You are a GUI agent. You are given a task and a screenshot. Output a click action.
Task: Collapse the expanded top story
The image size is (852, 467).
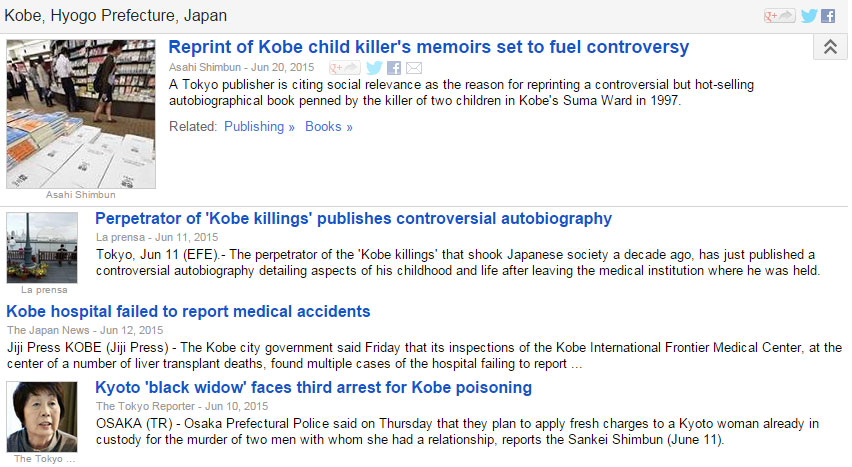(830, 47)
